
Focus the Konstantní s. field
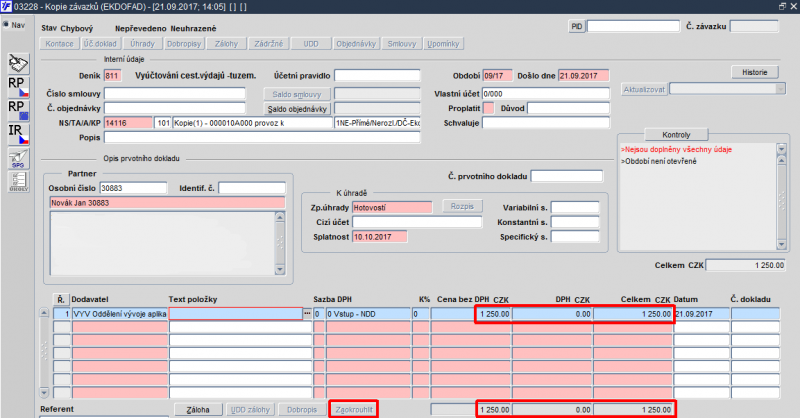point(575,222)
